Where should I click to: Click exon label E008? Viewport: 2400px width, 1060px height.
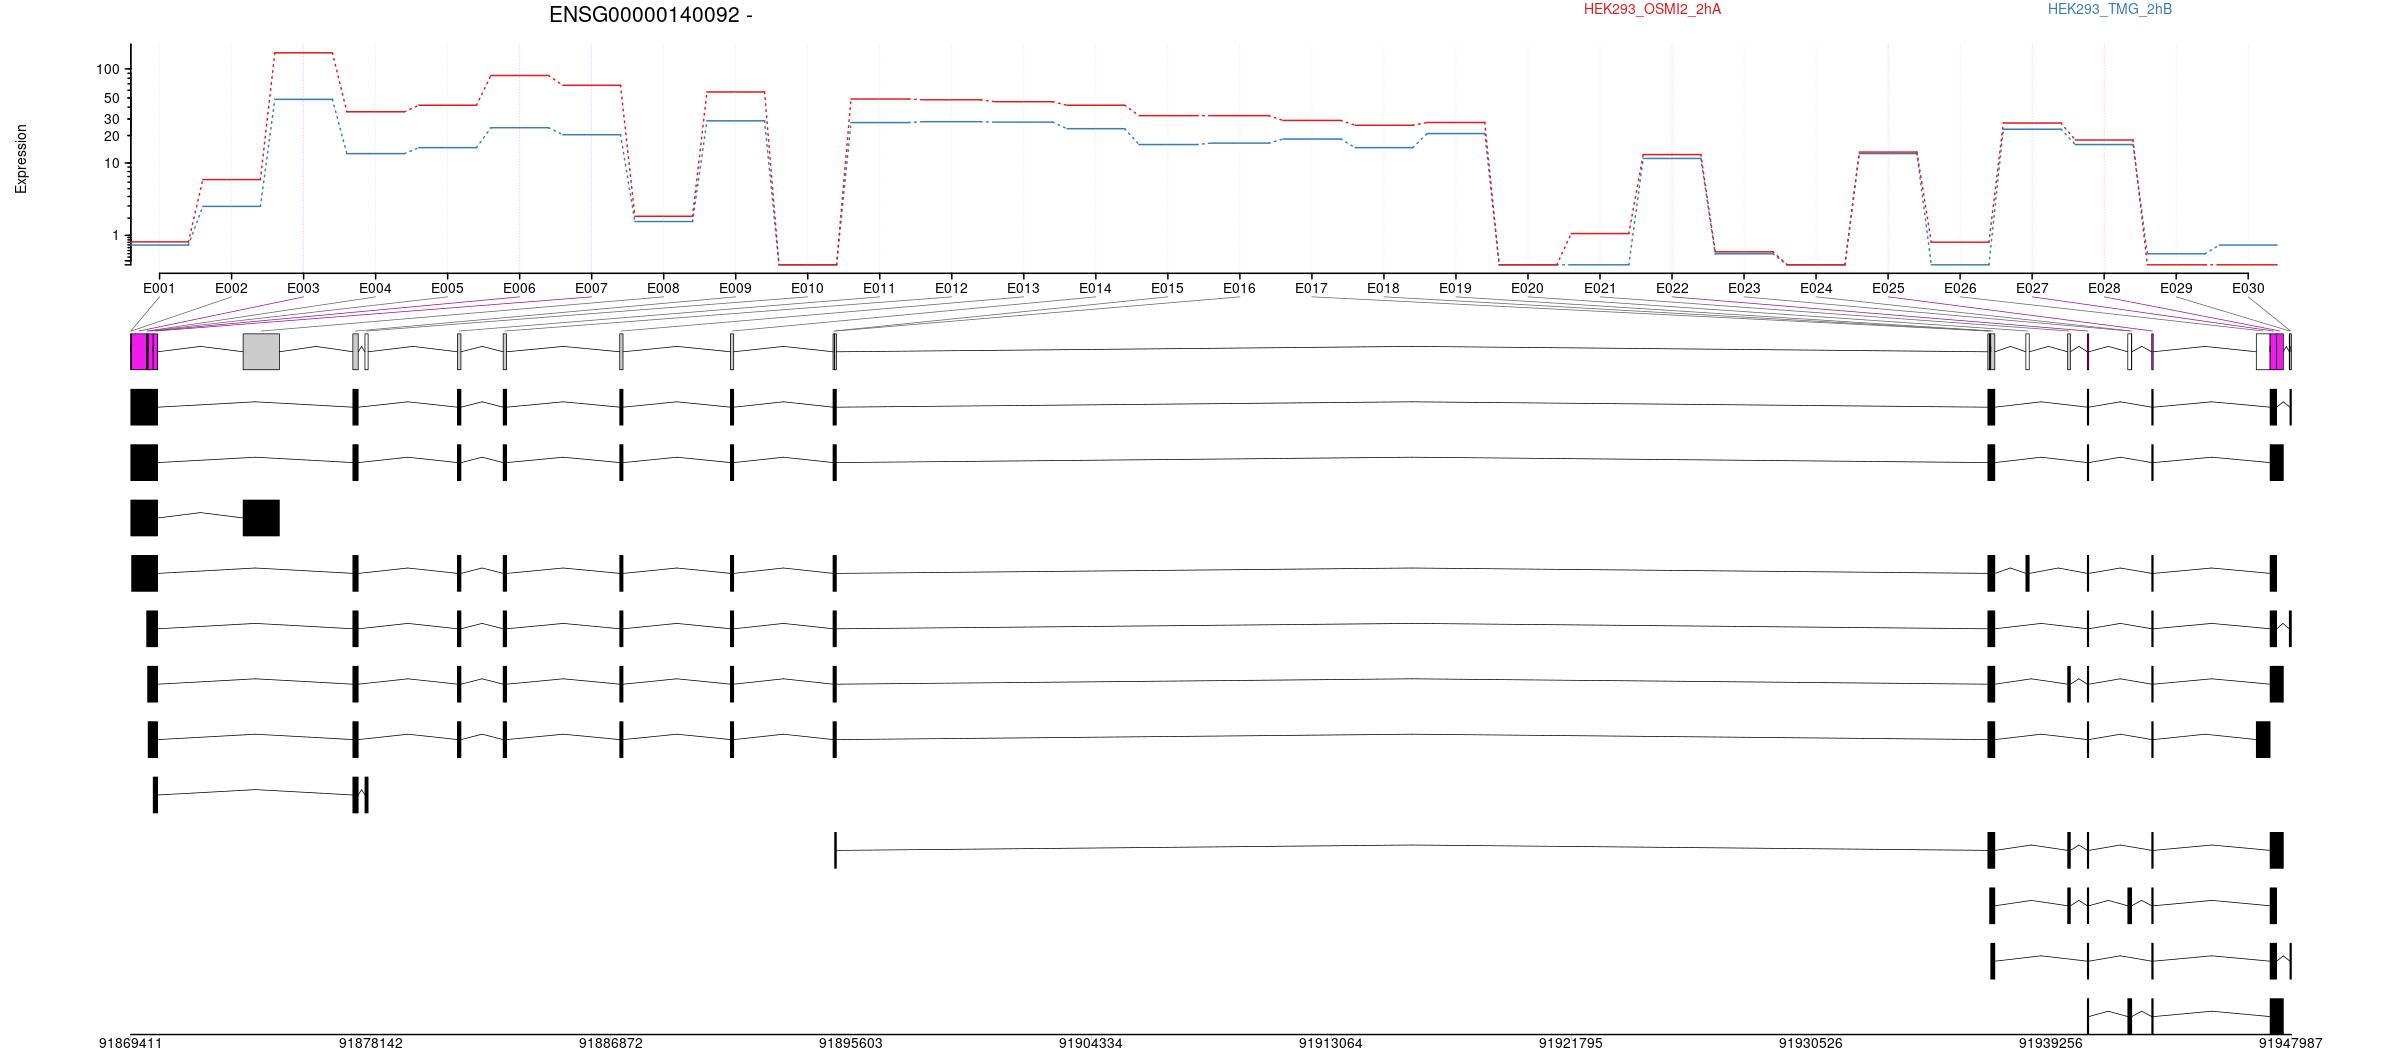[663, 288]
